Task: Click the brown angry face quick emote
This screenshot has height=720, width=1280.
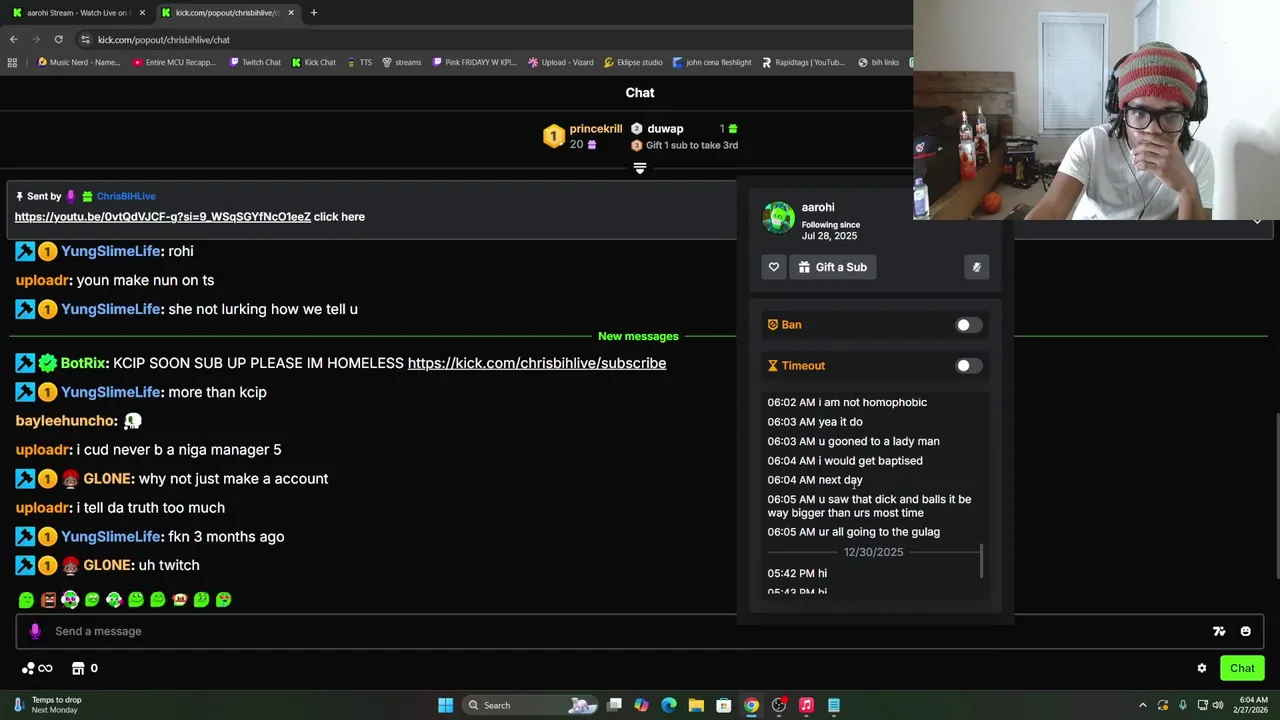Action: pos(48,600)
